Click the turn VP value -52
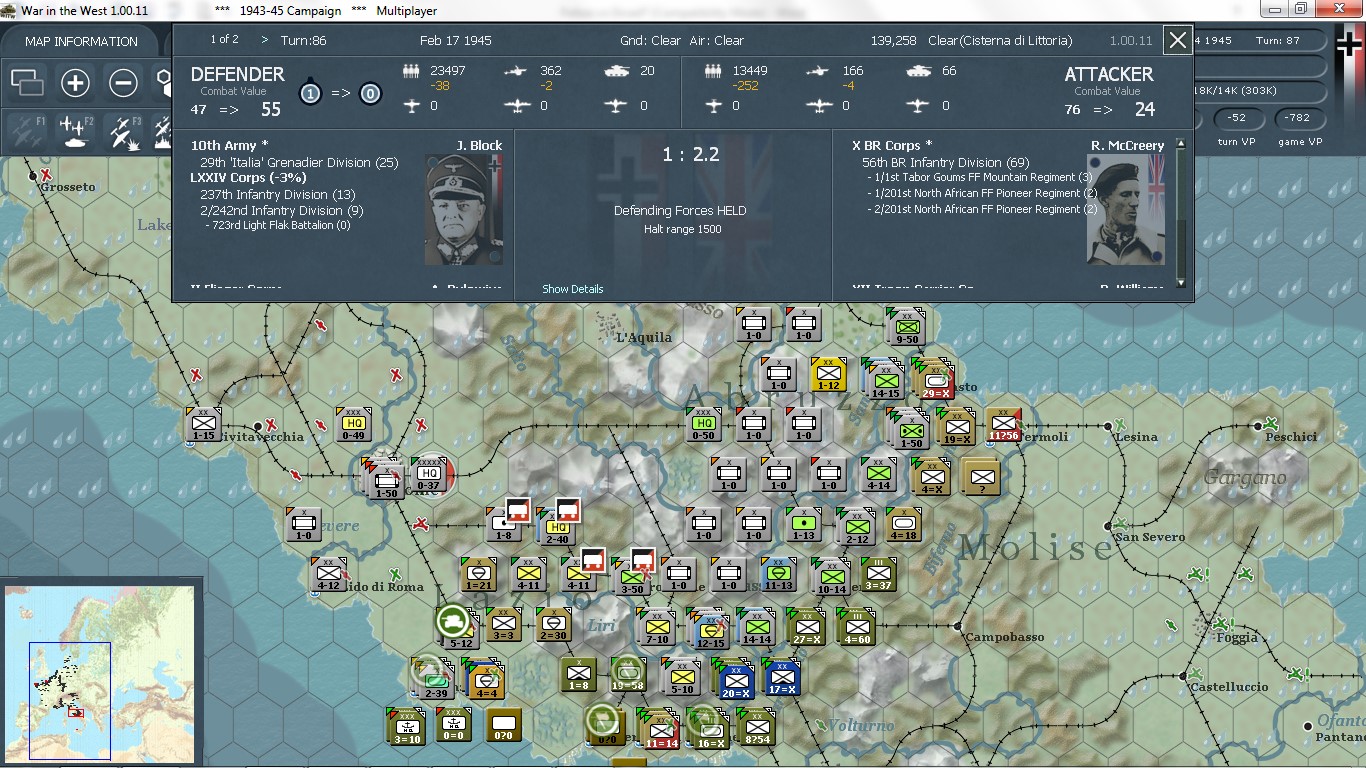1366x768 pixels. point(1237,118)
